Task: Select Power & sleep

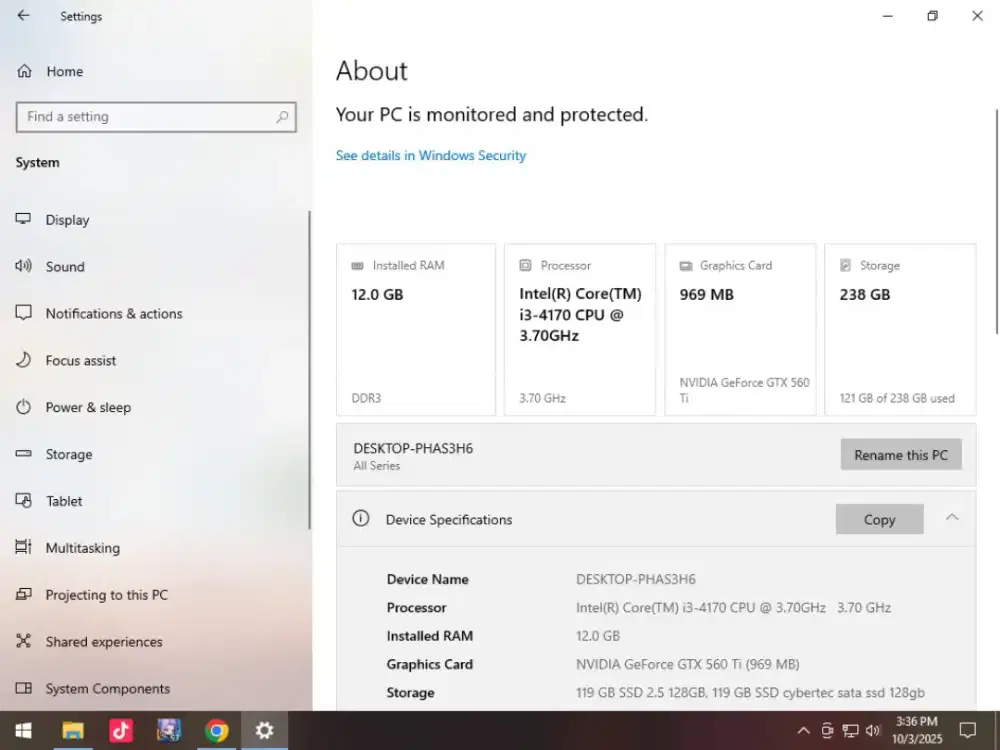Action: pos(88,408)
